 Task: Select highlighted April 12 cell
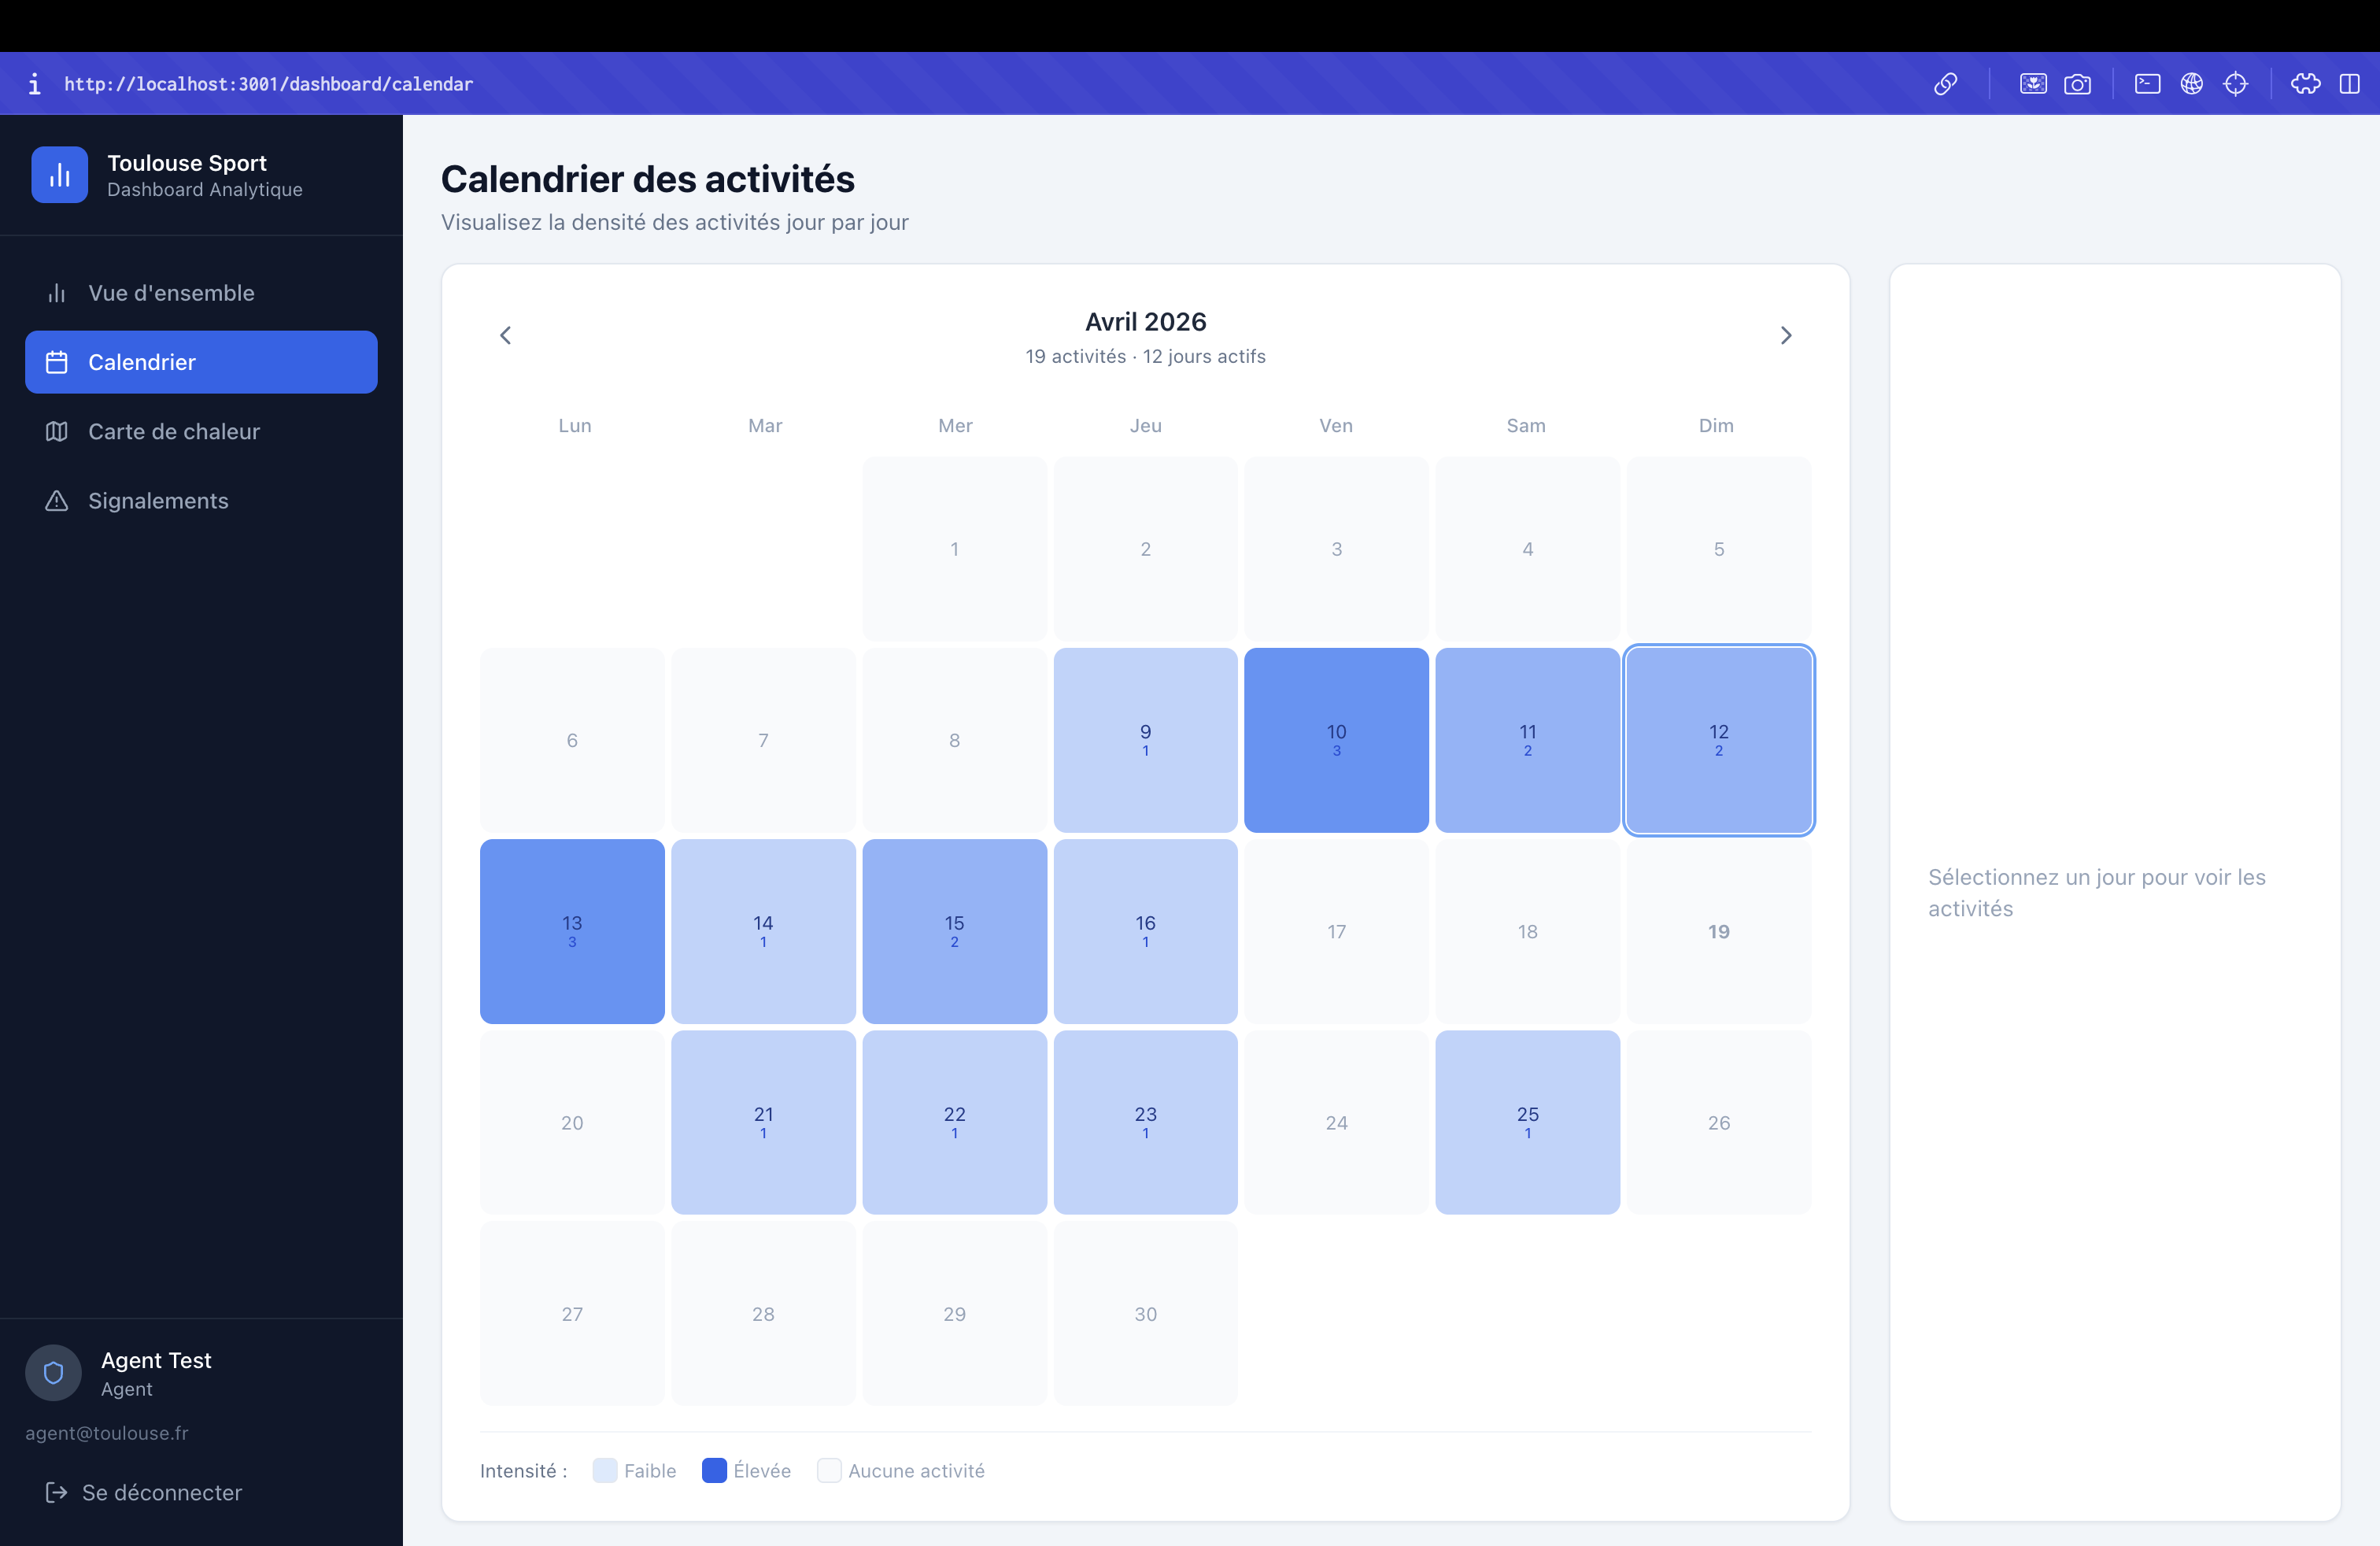pos(1719,740)
